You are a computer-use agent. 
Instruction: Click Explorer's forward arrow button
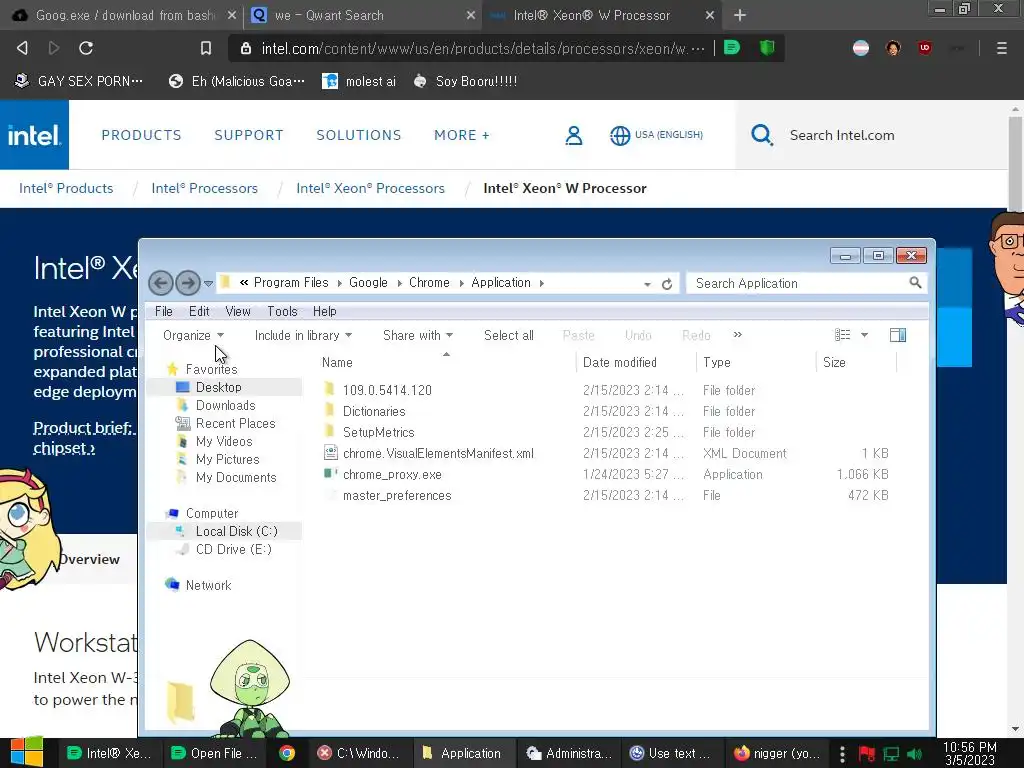click(188, 283)
